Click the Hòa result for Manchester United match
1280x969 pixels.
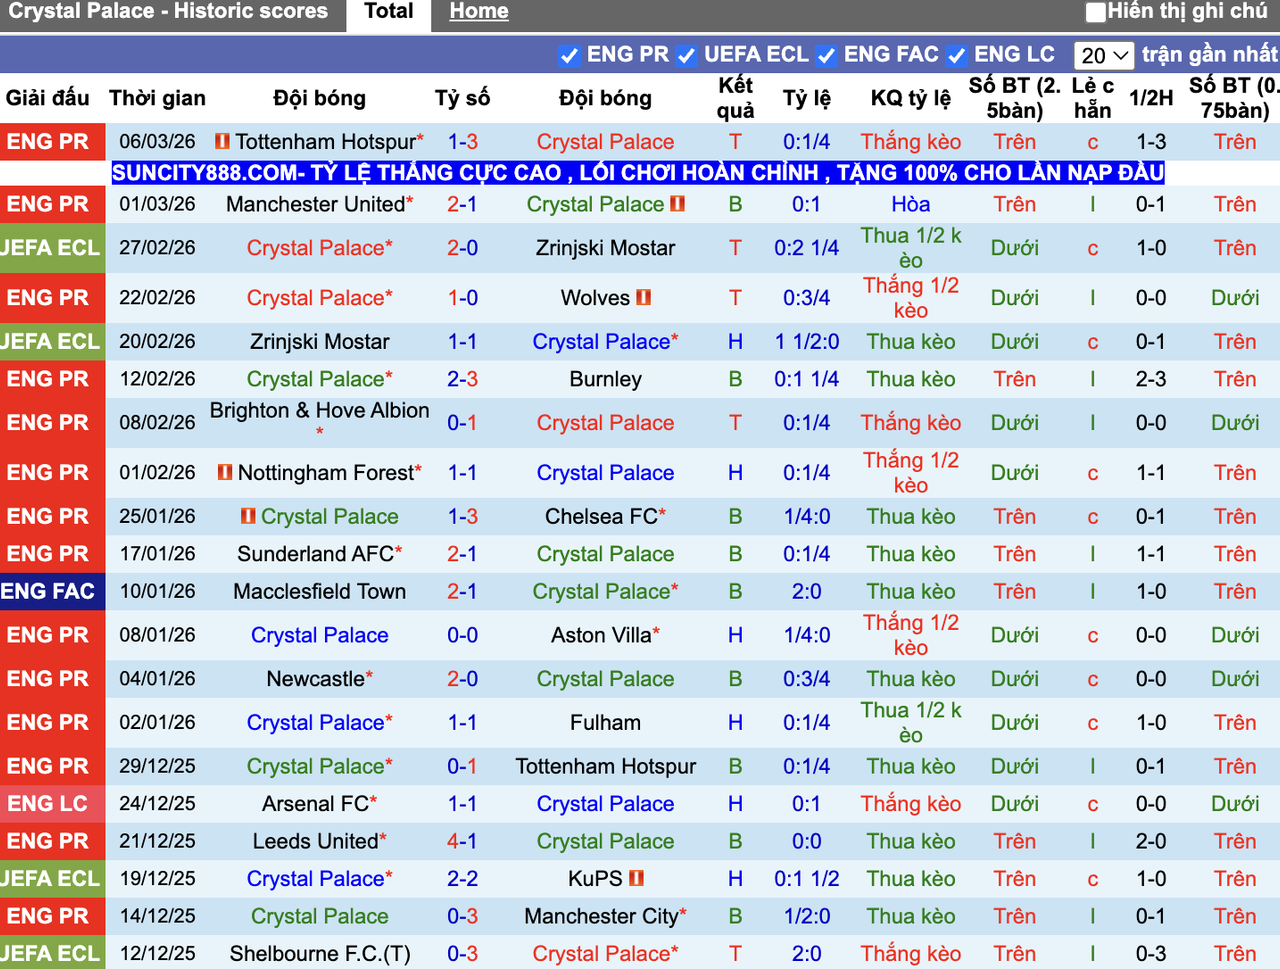pyautogui.click(x=910, y=204)
